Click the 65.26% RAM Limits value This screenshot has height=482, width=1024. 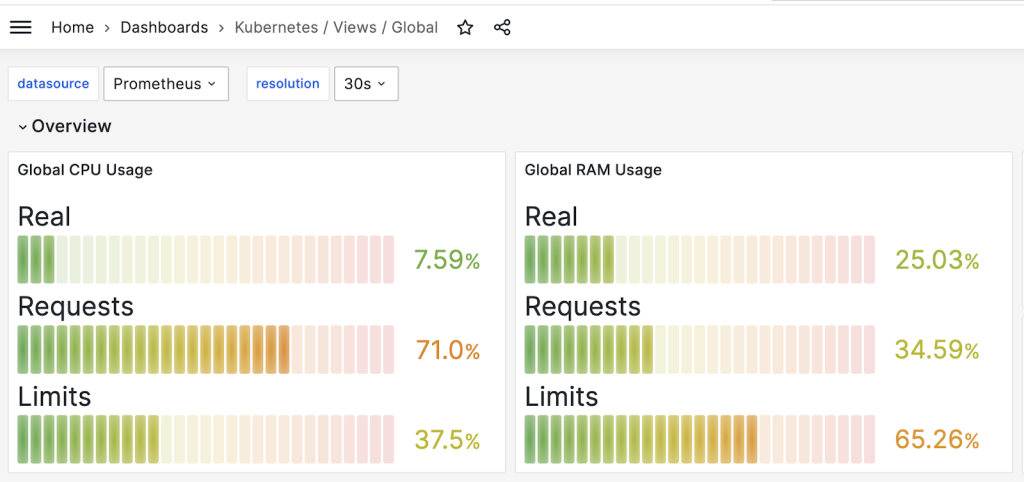click(x=936, y=440)
